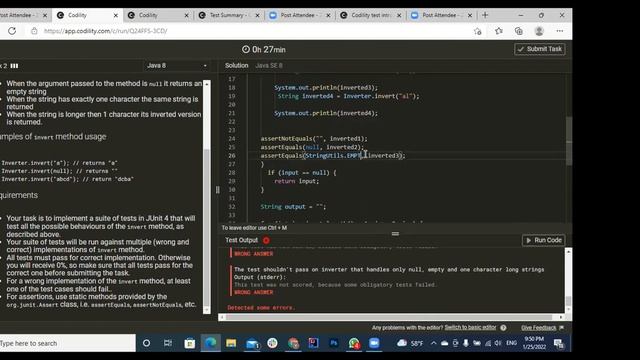Click the code editor vertical scrollbar thumb
The image size is (640, 360).
click(x=569, y=141)
